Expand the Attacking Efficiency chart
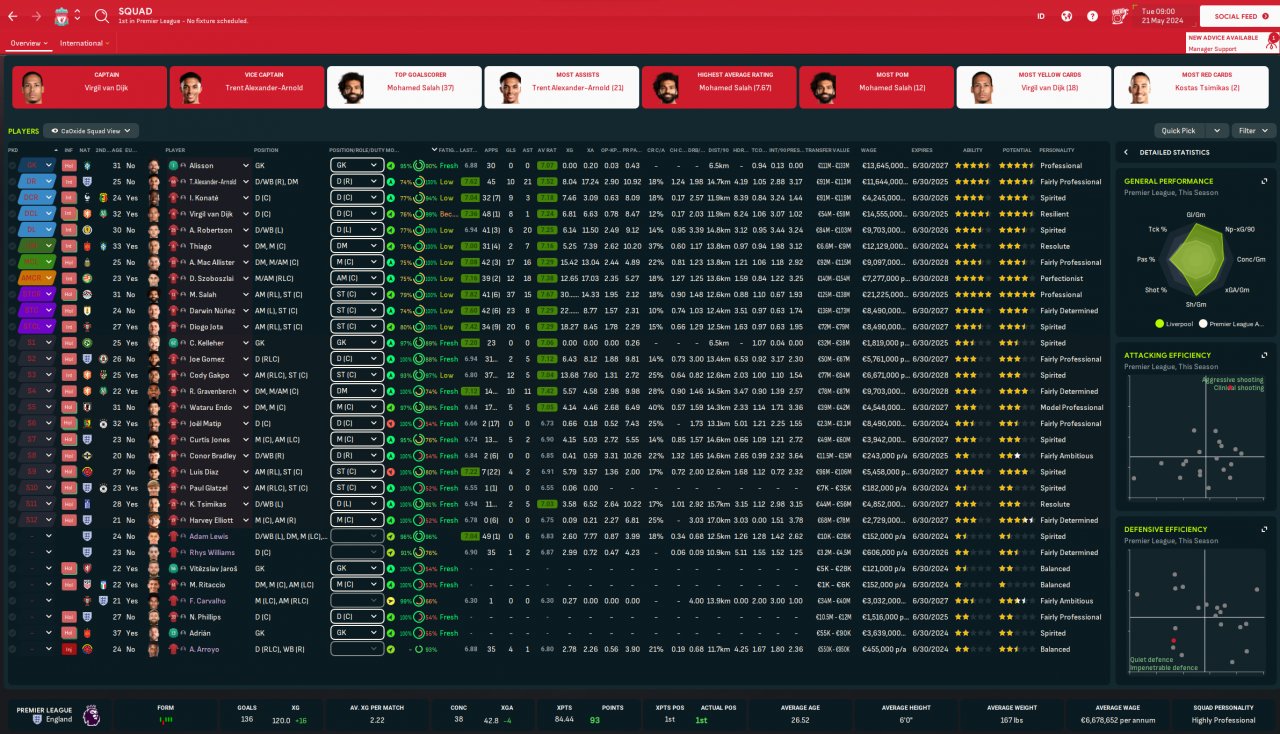This screenshot has width=1280, height=734. point(1264,355)
